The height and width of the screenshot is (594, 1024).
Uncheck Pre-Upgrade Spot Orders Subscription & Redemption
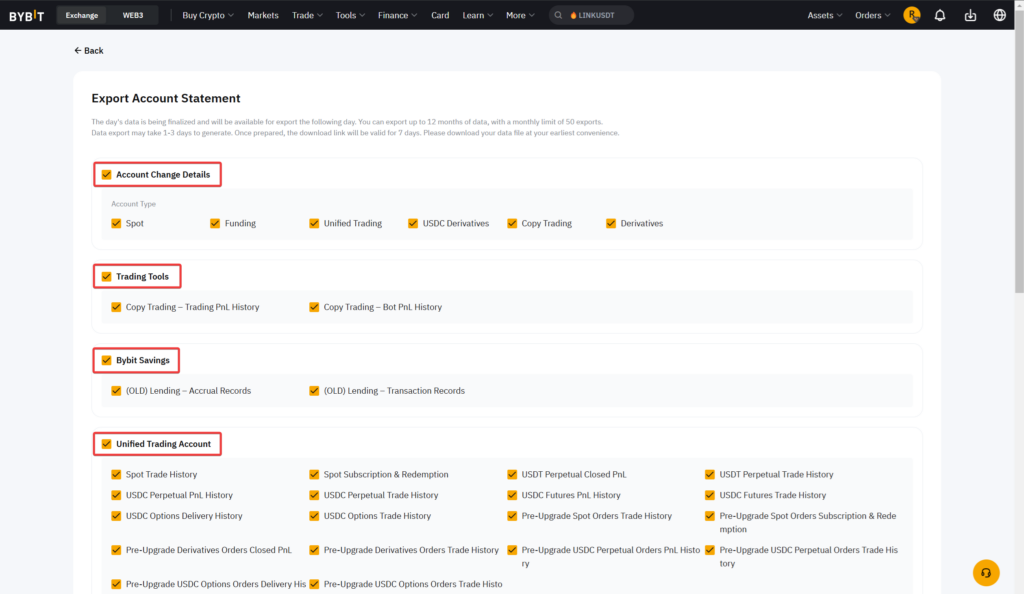(710, 516)
